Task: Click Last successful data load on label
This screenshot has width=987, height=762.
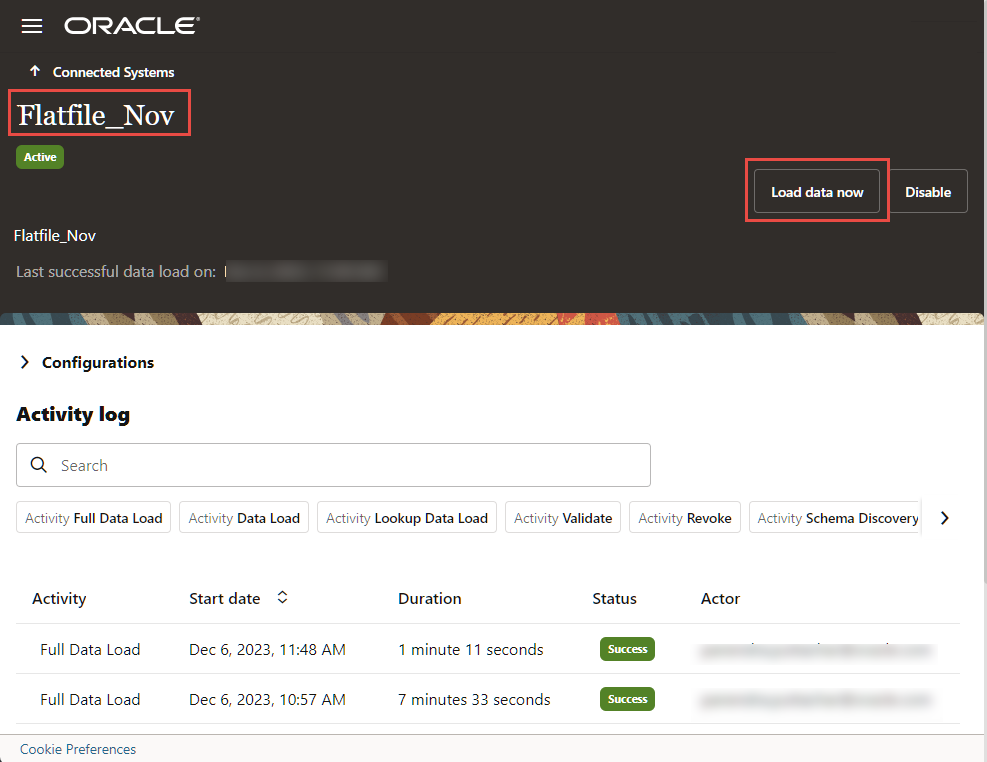Action: [x=116, y=271]
